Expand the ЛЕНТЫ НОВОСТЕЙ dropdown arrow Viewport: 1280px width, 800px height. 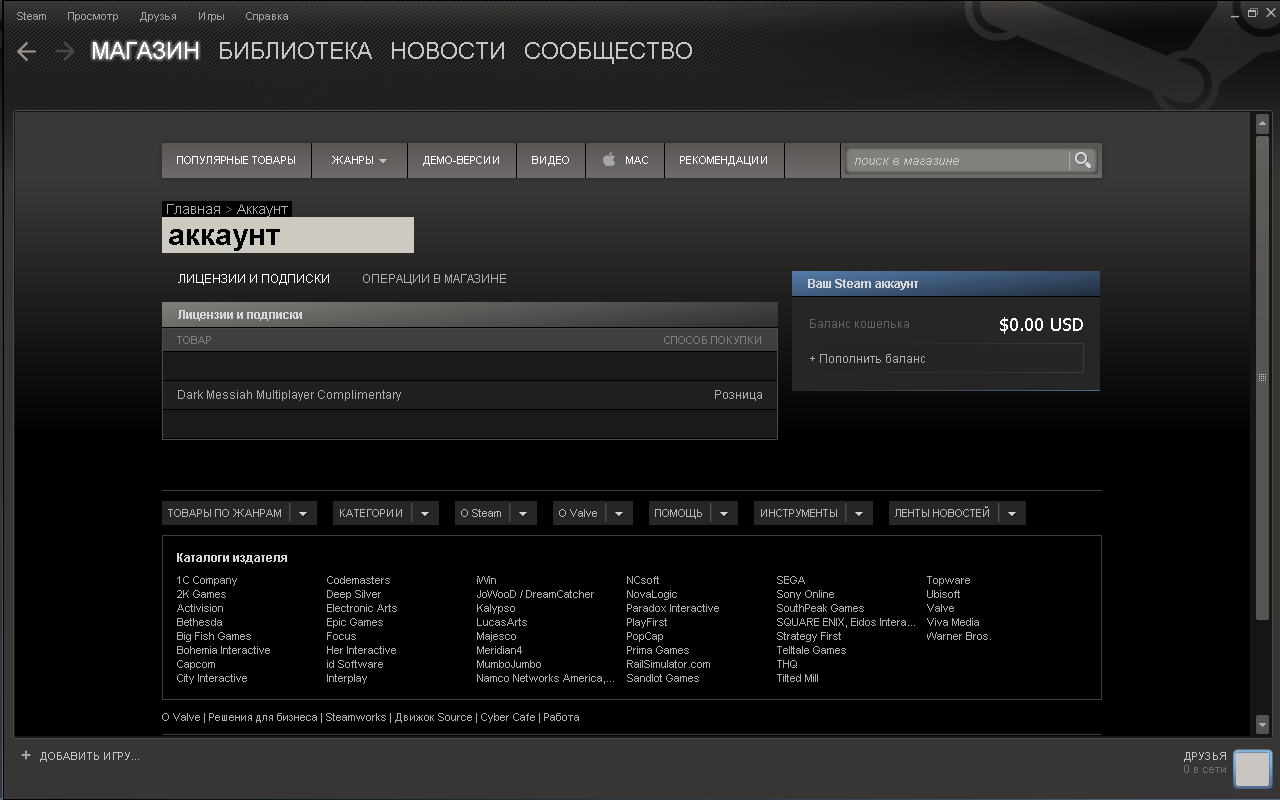[x=1012, y=513]
